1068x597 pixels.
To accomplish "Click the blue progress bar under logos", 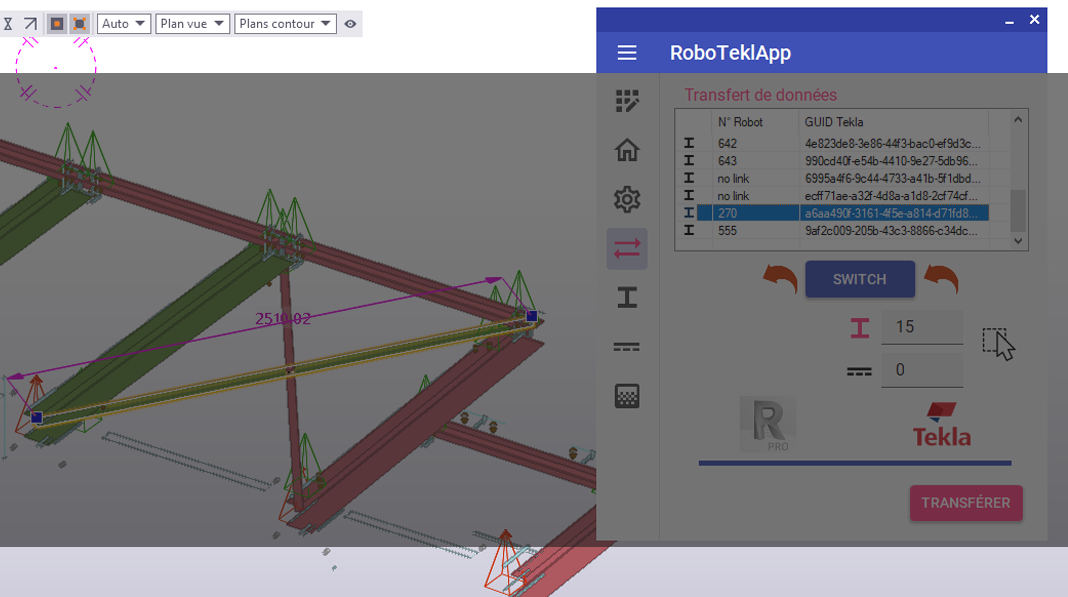I will click(x=855, y=463).
